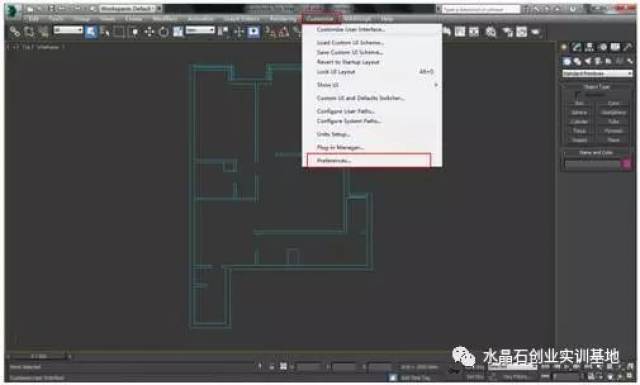
Task: Click the object color swatch
Action: click(627, 164)
